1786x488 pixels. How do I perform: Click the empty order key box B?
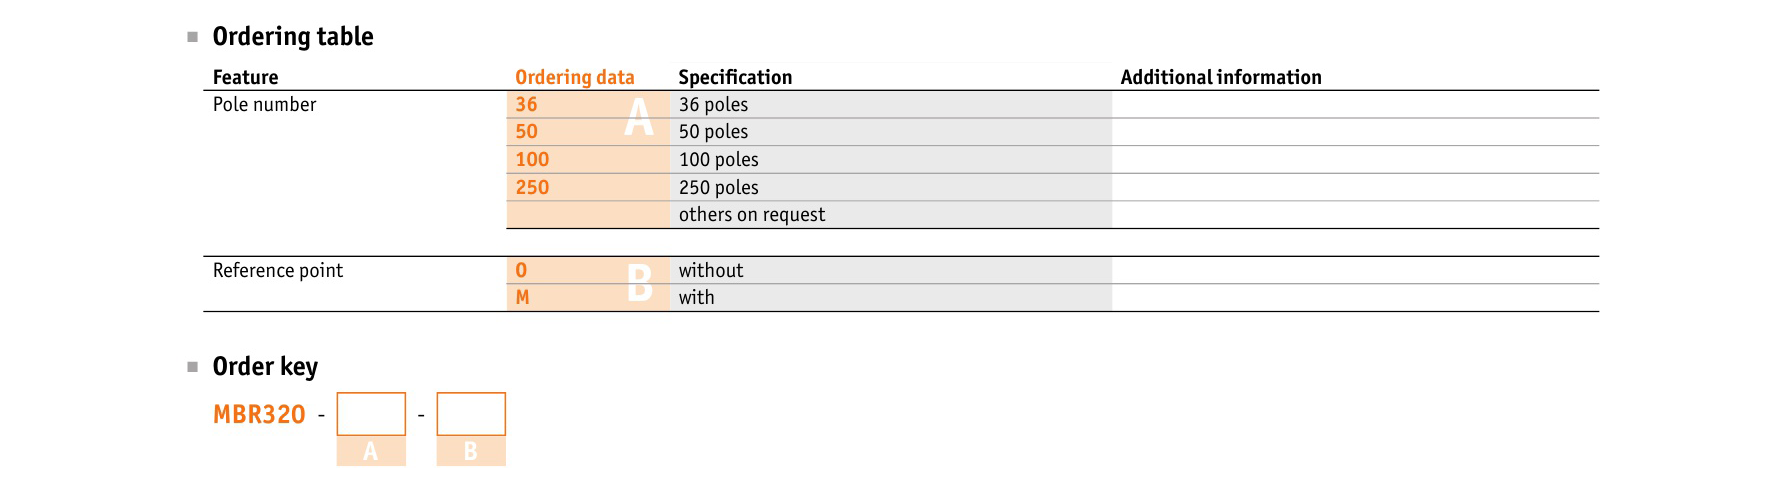point(471,414)
